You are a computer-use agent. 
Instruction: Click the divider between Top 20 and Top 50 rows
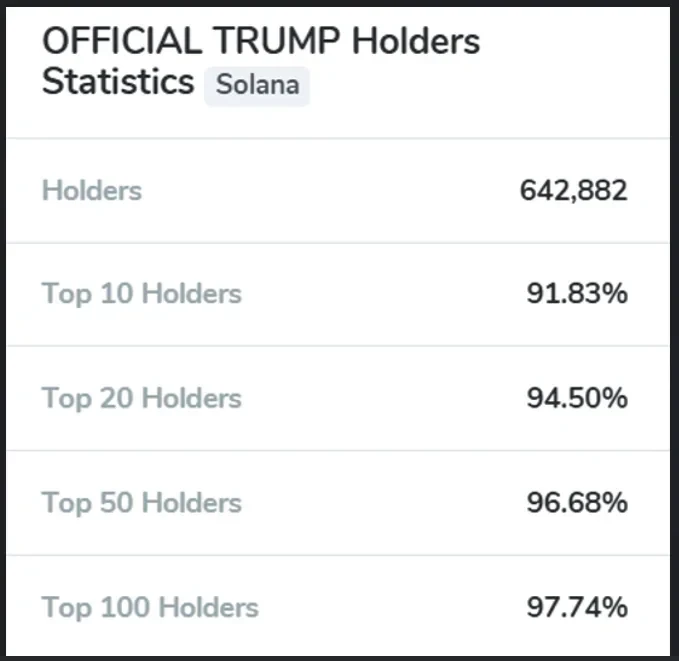pos(339,450)
